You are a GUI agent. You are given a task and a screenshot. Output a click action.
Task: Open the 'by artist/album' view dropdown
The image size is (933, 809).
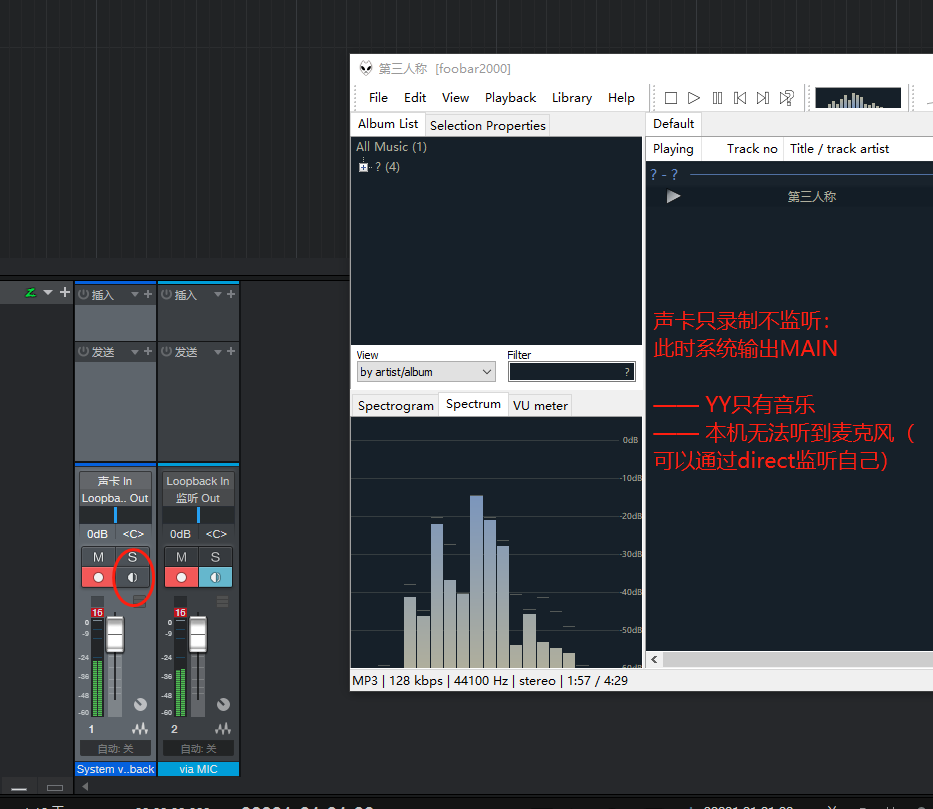click(x=425, y=372)
